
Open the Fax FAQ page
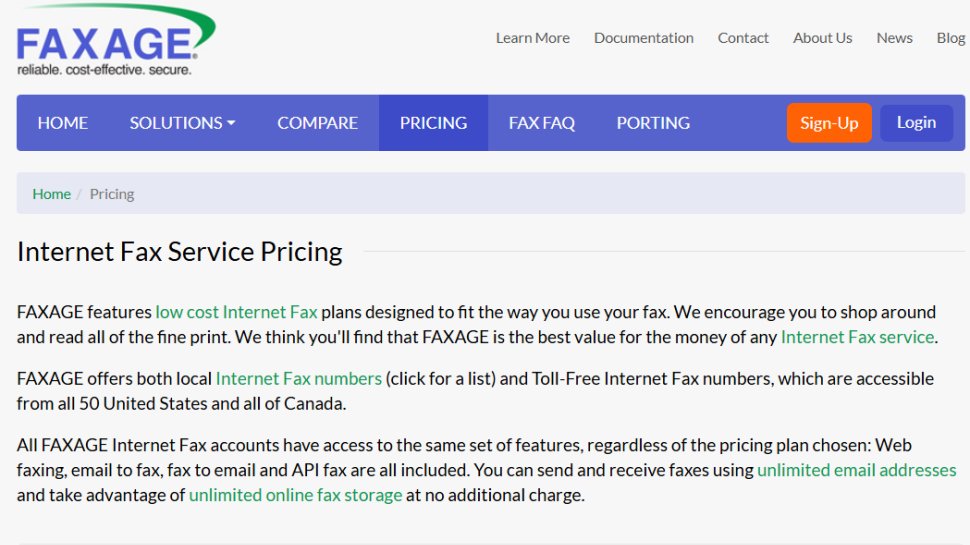click(x=541, y=123)
